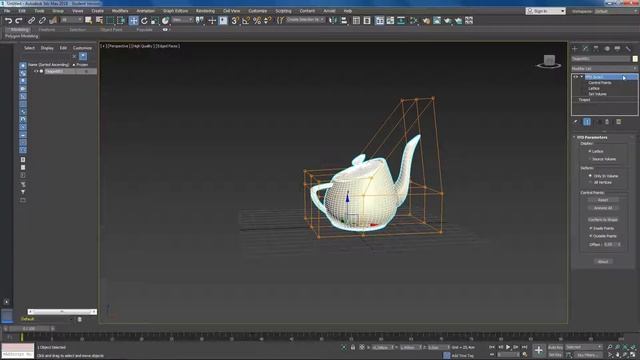Click the Conform to Shape button
This screenshot has height=360, width=640.
(x=603, y=220)
